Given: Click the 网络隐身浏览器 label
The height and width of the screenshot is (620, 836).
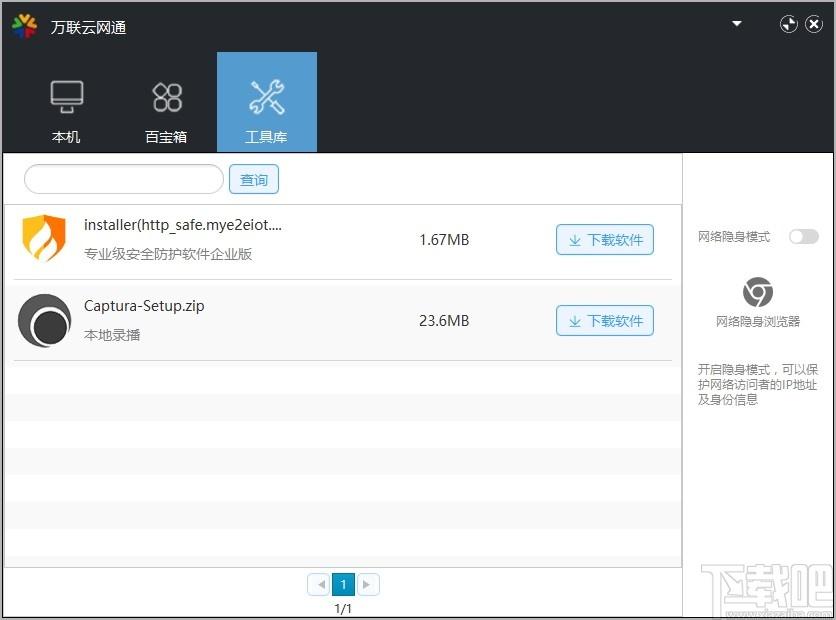Looking at the screenshot, I should point(758,321).
